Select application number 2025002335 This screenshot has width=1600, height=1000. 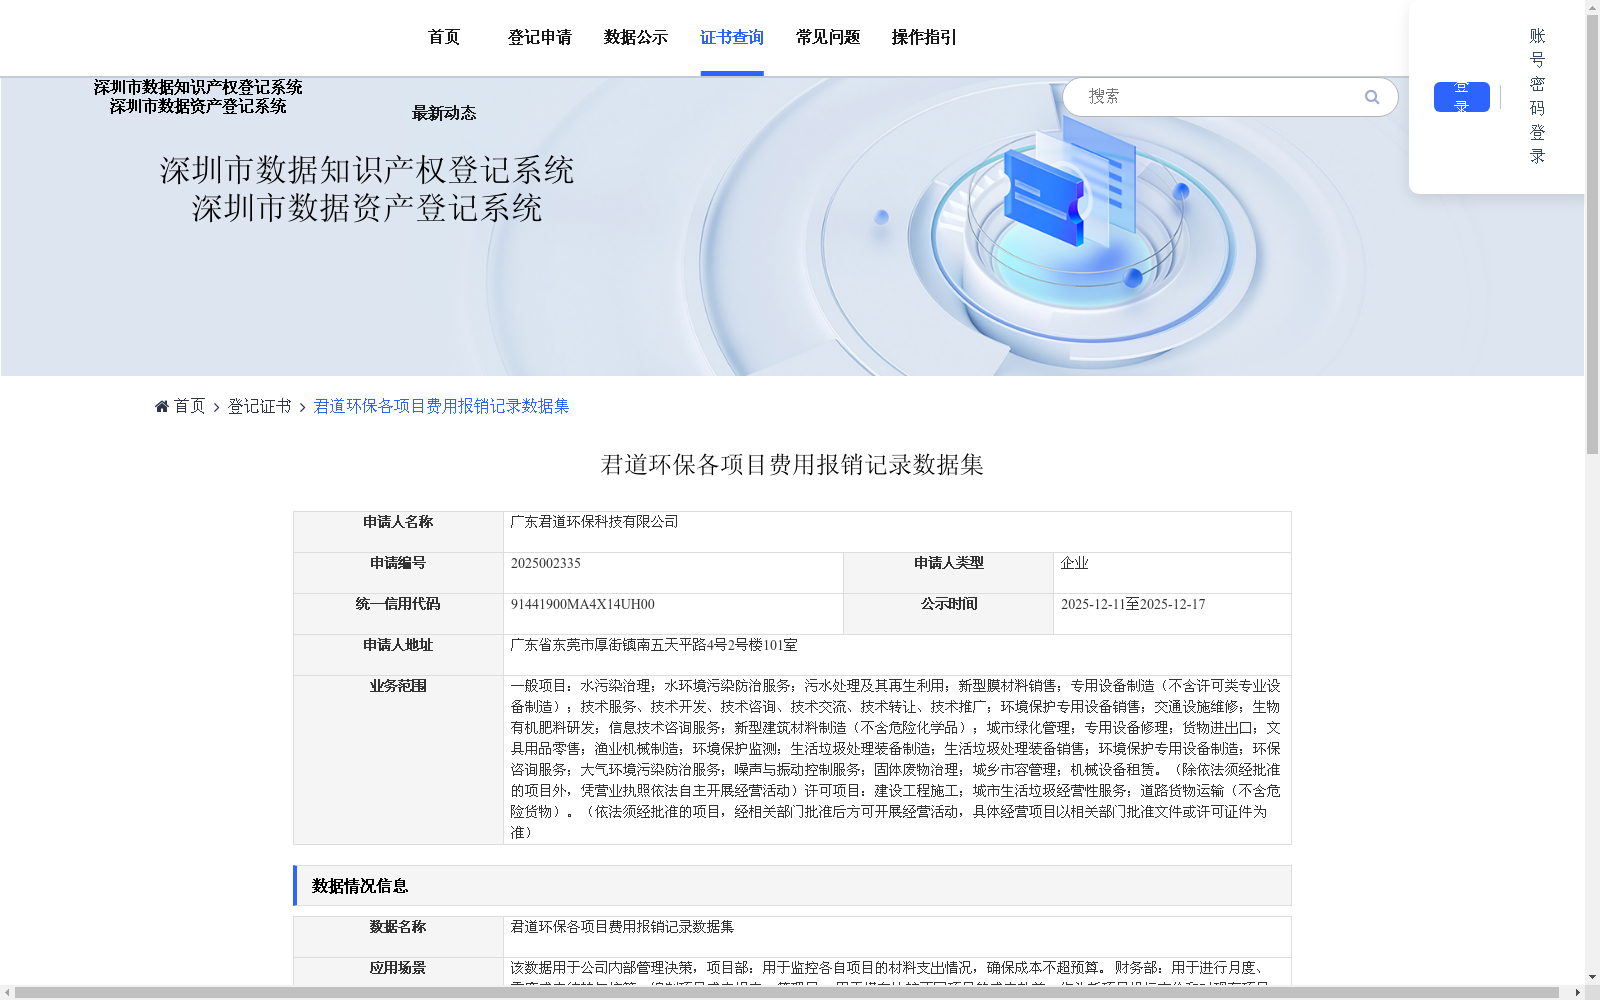tap(546, 563)
